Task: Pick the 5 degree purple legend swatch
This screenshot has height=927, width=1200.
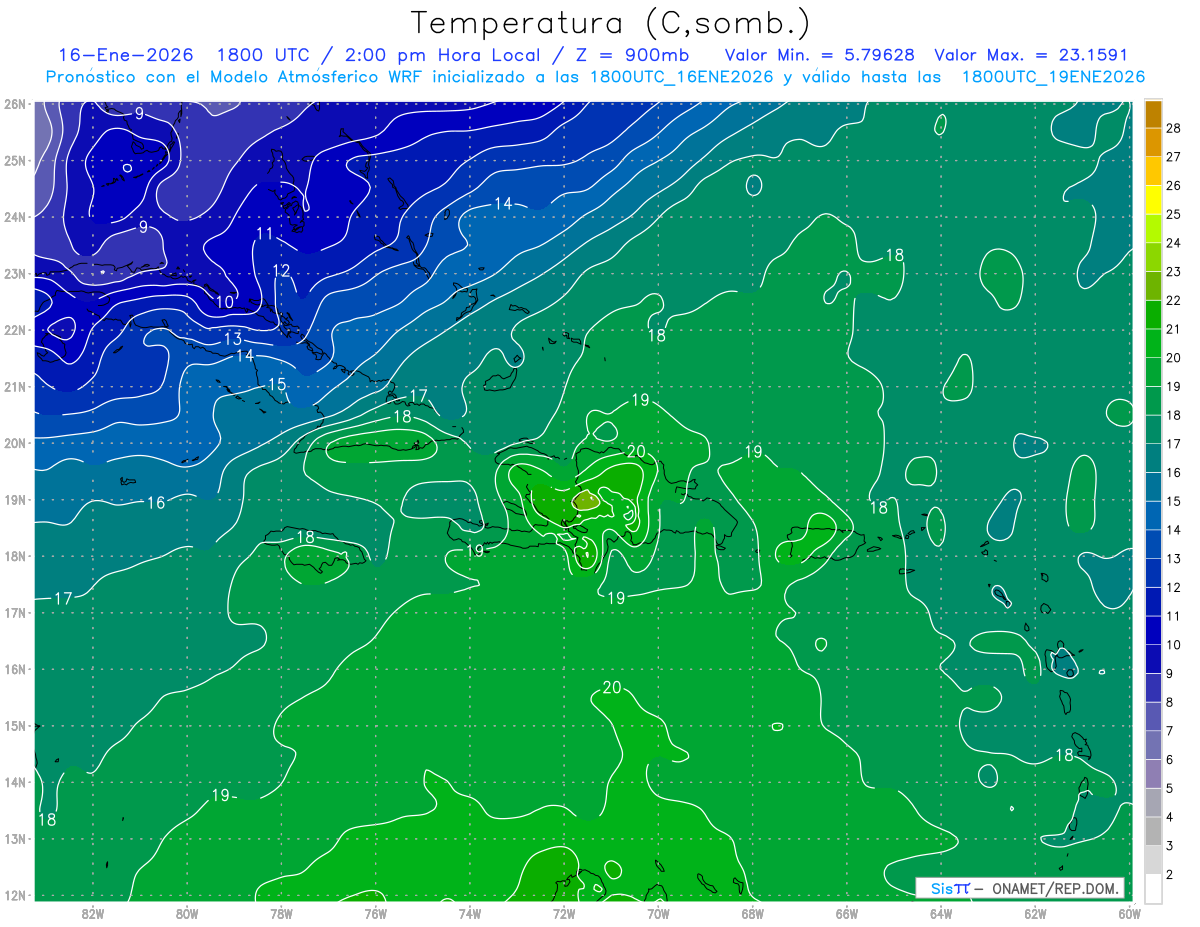Action: (x=1153, y=774)
